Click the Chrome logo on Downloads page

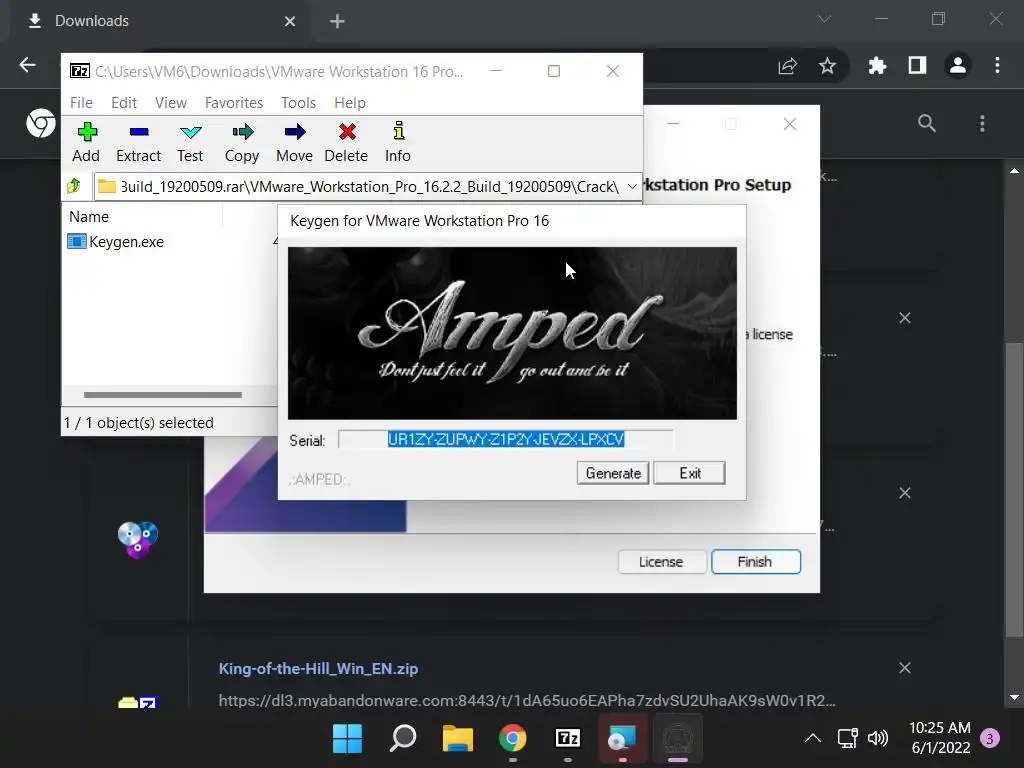pyautogui.click(x=40, y=123)
